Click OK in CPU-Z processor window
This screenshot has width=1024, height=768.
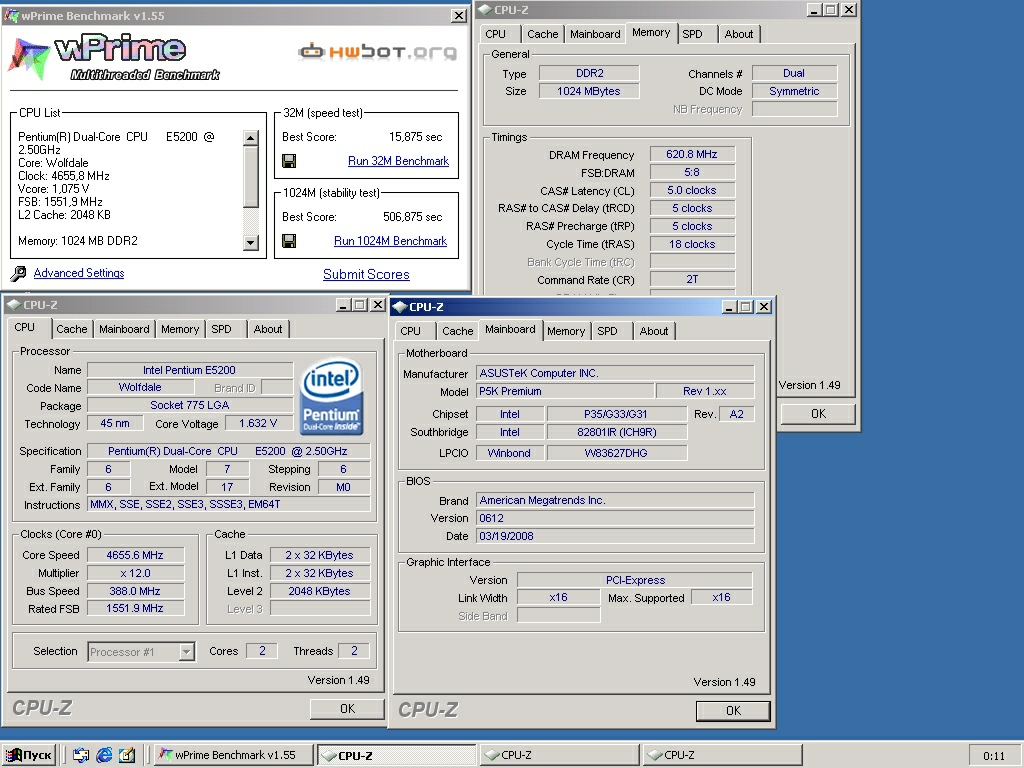coord(347,709)
